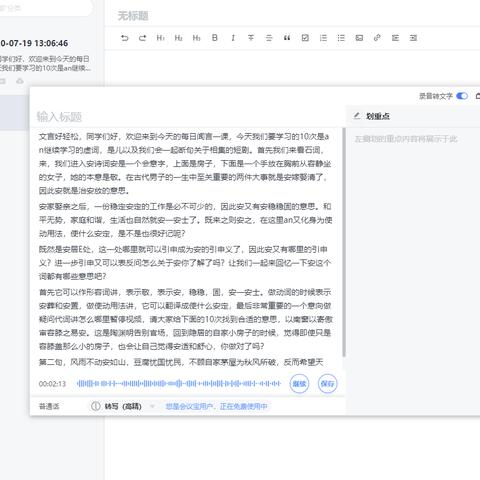Click the 普通话 language label
480x480 pixels.
tap(49, 406)
